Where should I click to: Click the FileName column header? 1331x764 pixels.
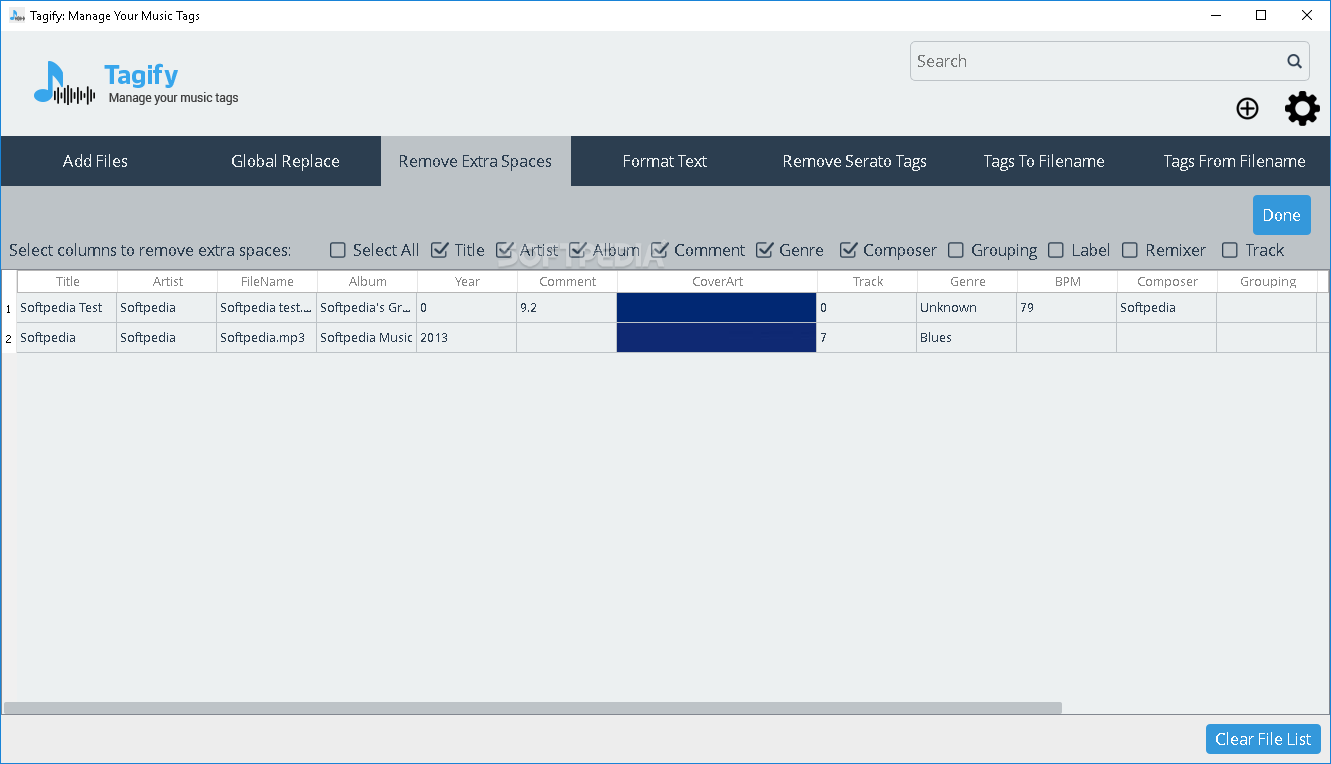(x=267, y=281)
